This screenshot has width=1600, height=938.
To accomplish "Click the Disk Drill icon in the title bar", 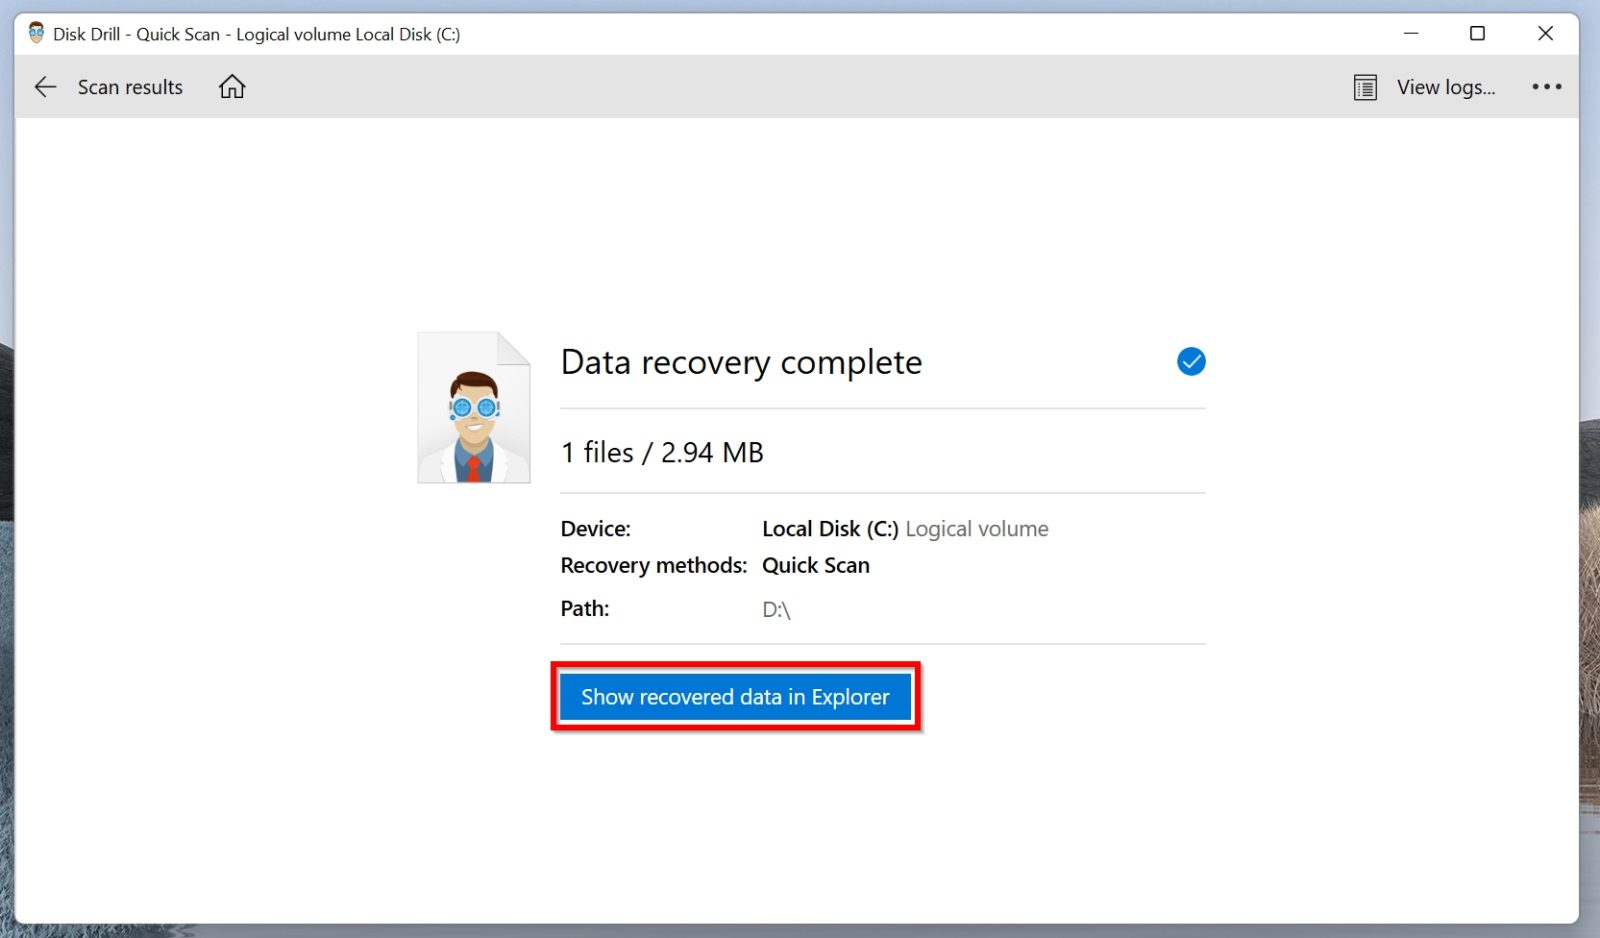I will coord(33,33).
